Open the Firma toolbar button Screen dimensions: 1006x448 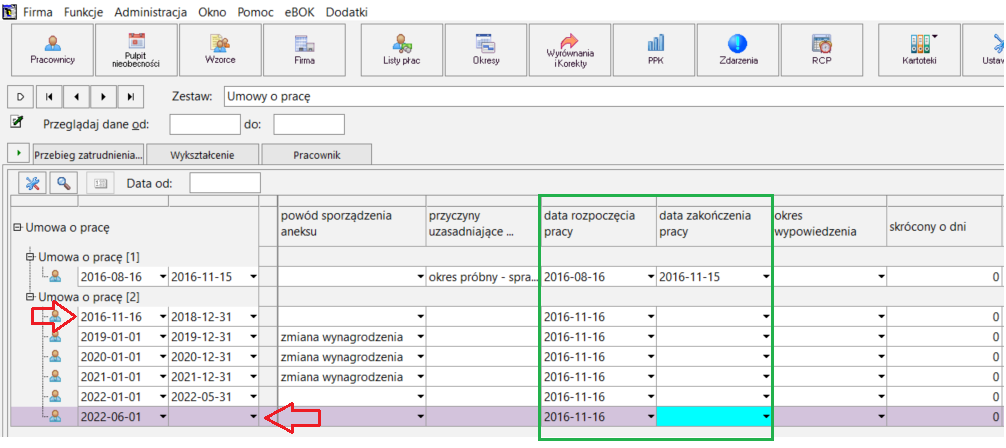click(304, 50)
